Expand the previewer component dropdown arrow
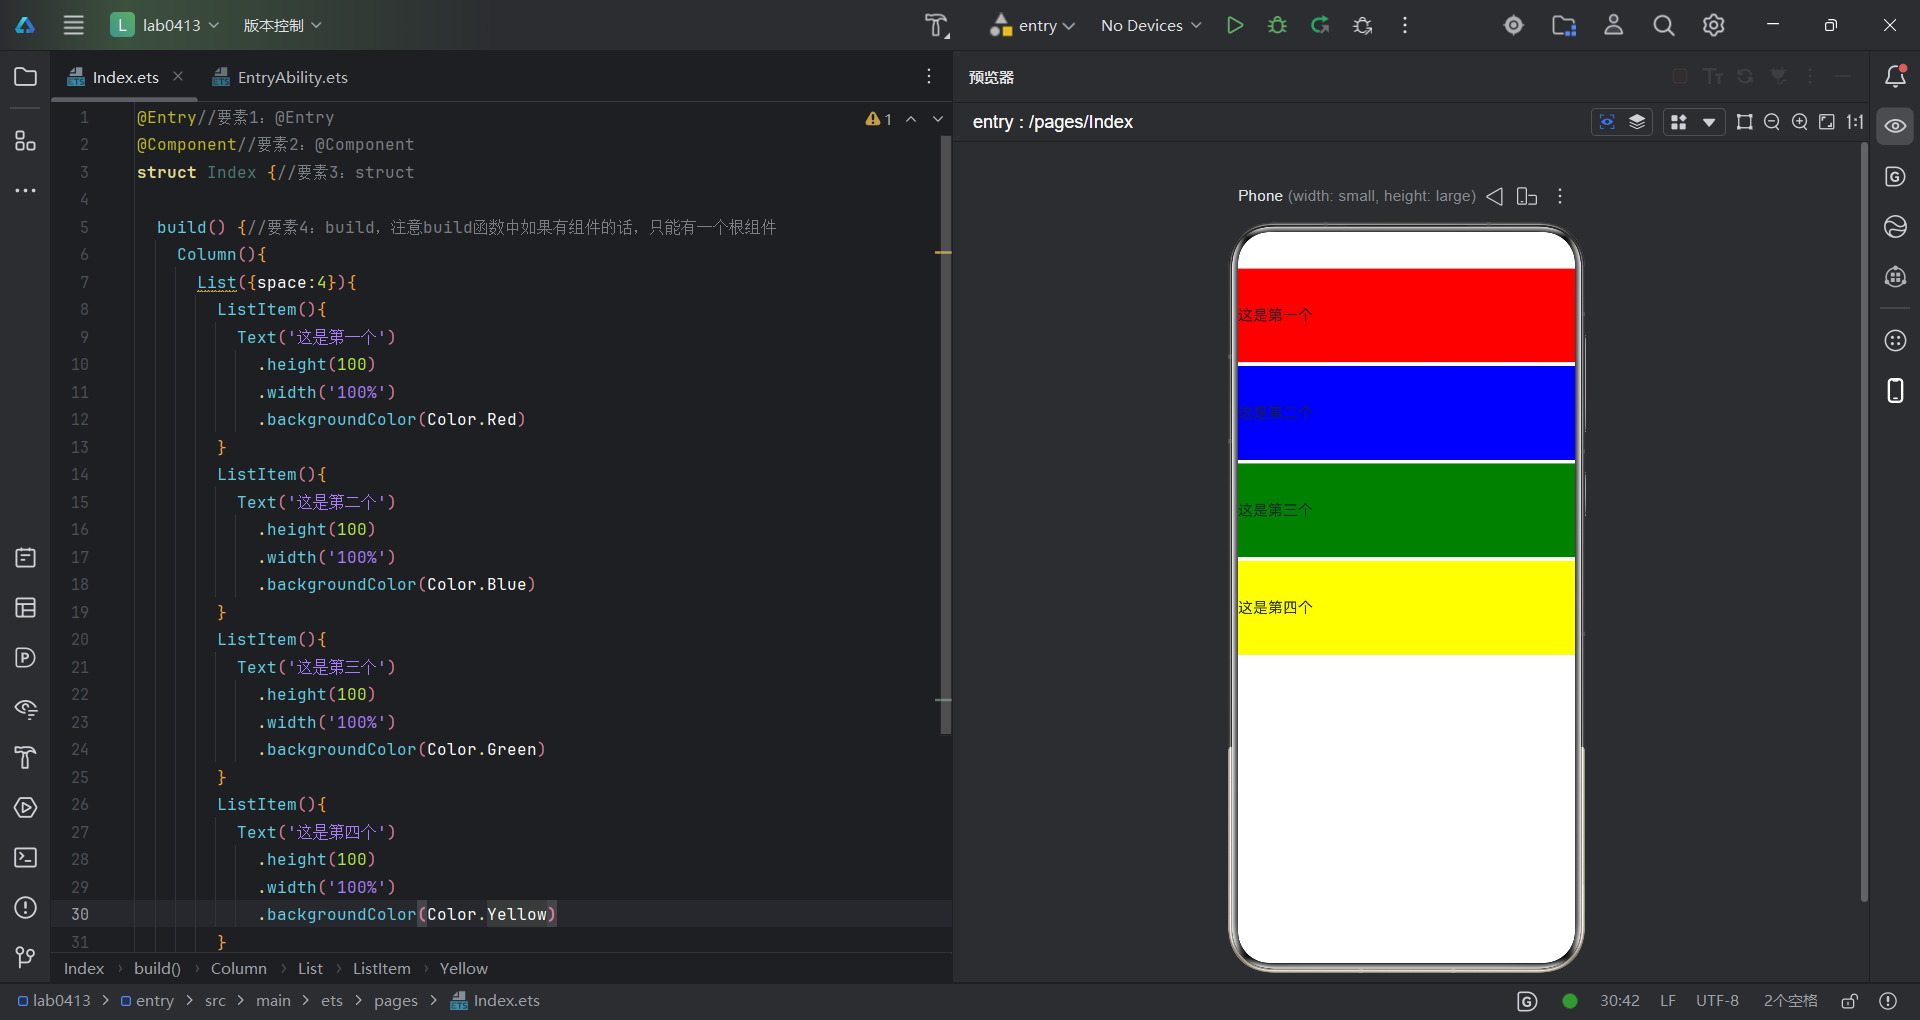 [1709, 122]
